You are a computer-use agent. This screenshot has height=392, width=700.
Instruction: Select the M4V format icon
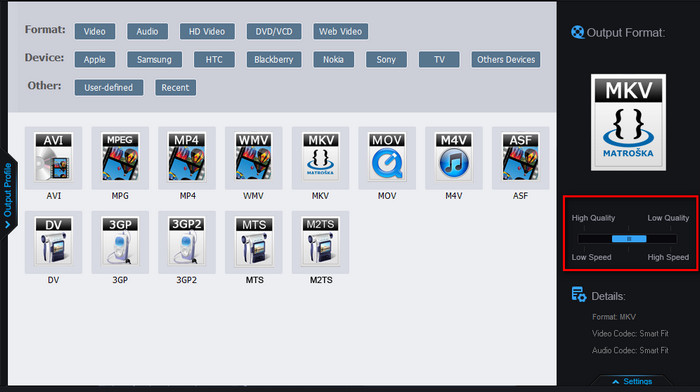(x=454, y=157)
